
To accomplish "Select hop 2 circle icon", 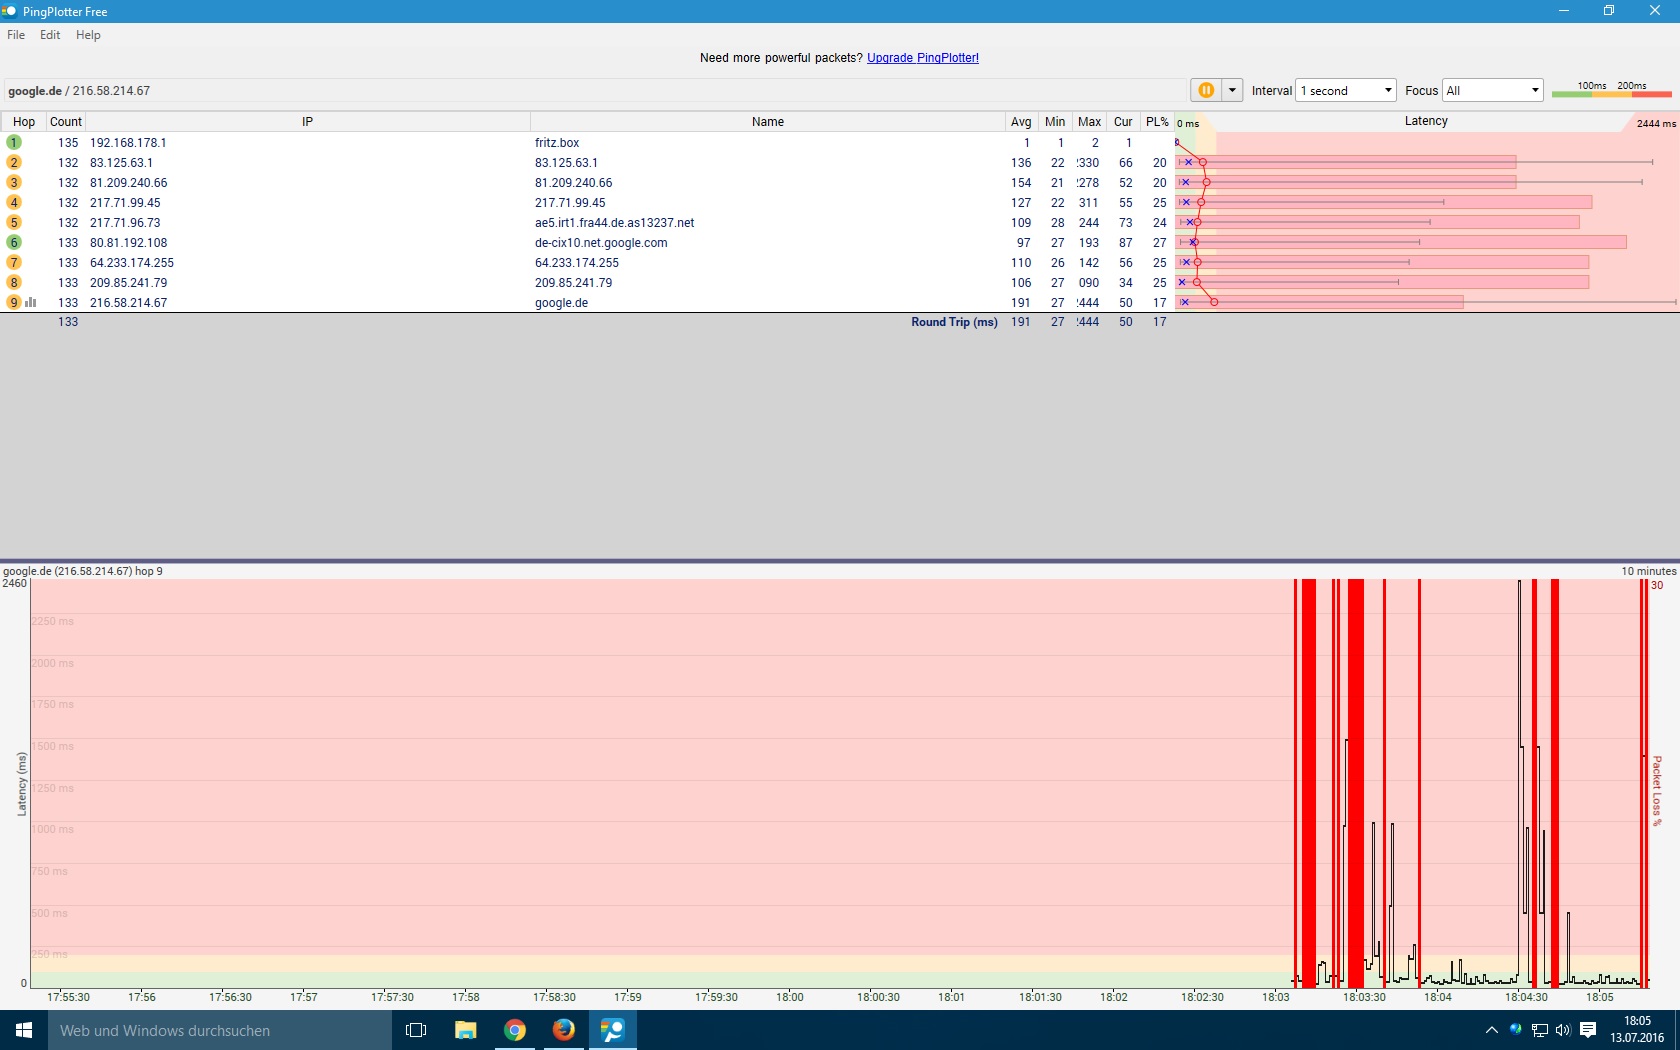I will tap(14, 162).
